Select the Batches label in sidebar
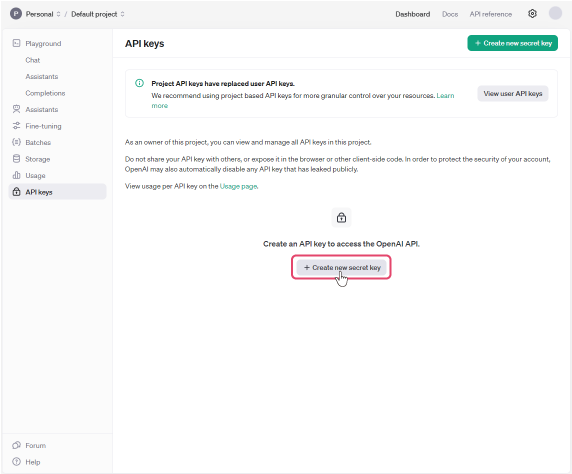 tap(38, 143)
